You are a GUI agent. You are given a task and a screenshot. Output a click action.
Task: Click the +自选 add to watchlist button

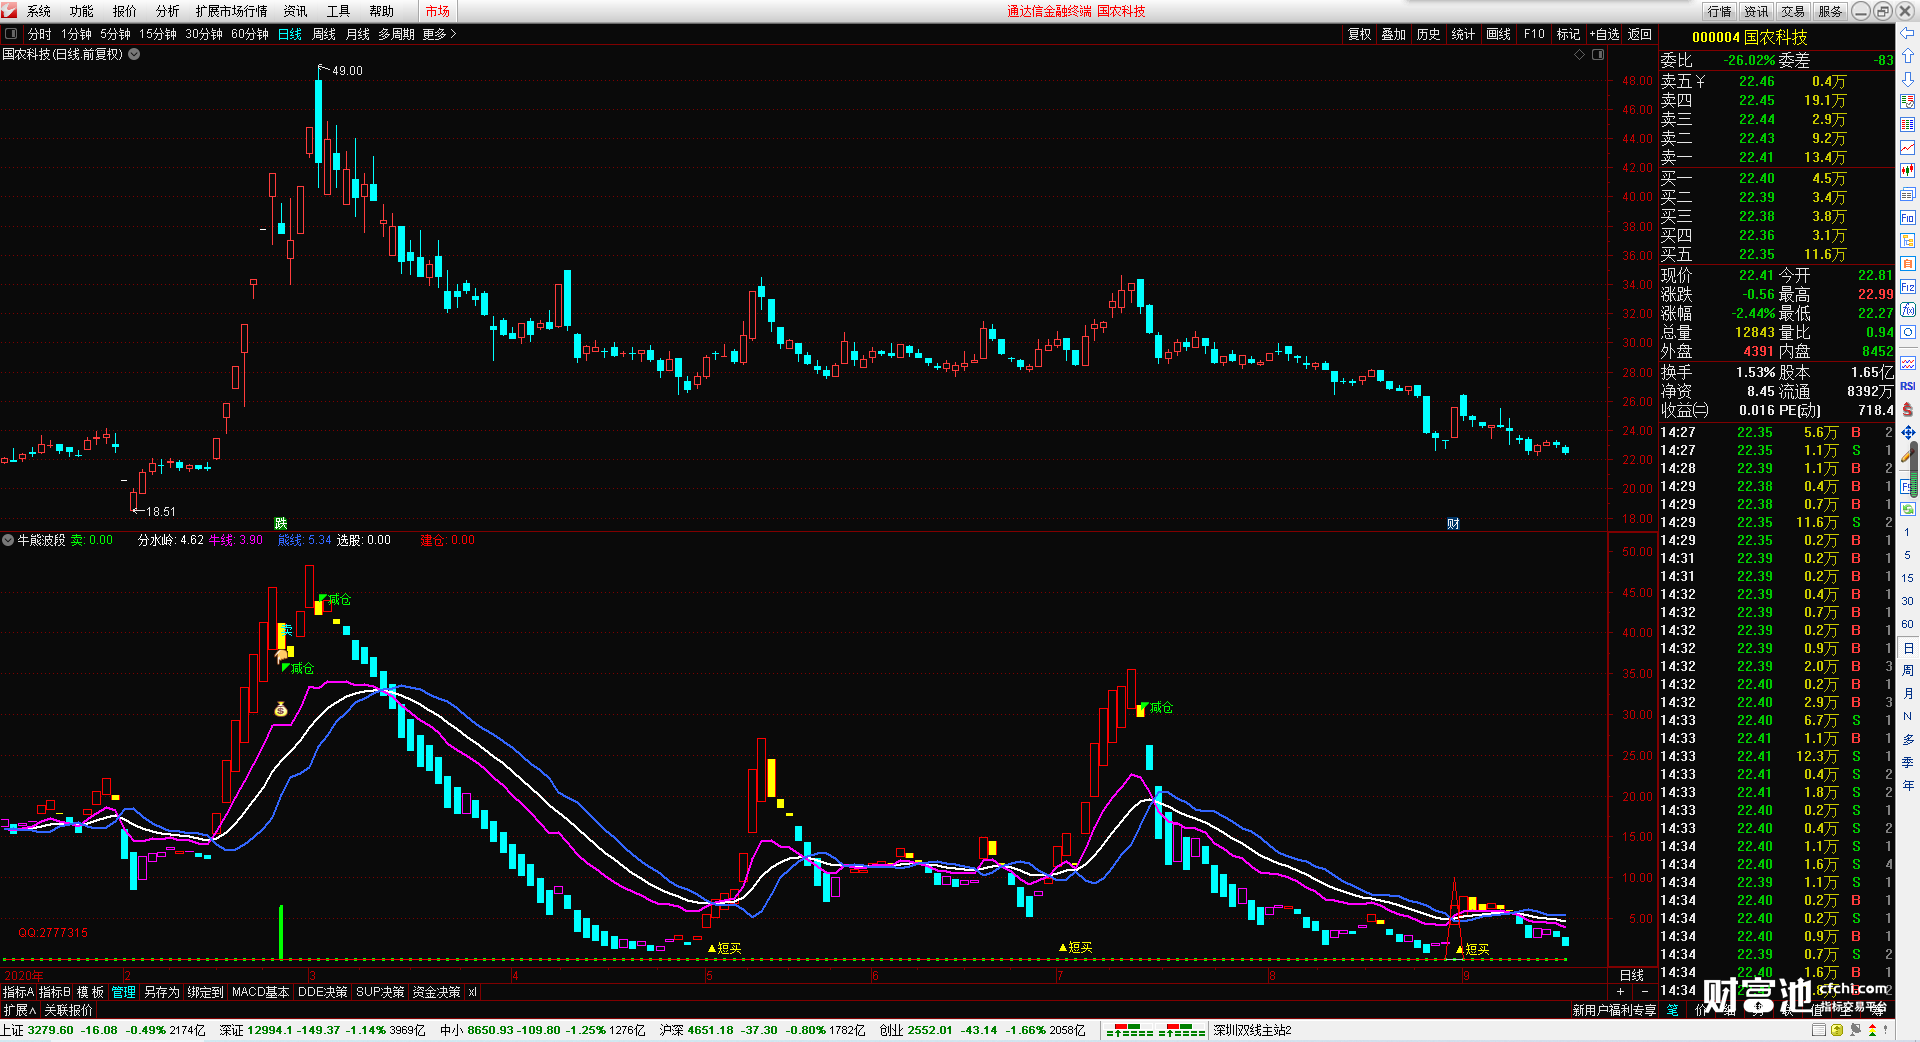(x=1604, y=34)
